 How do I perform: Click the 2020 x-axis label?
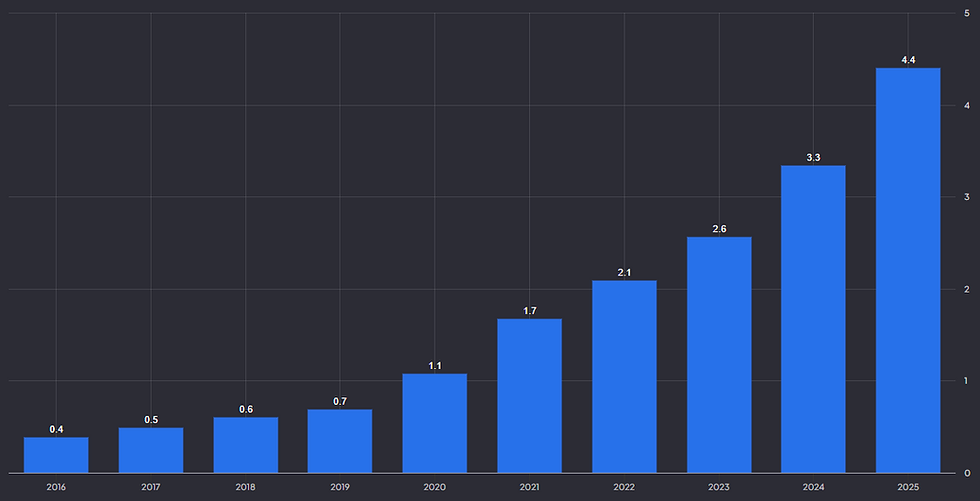click(x=435, y=487)
